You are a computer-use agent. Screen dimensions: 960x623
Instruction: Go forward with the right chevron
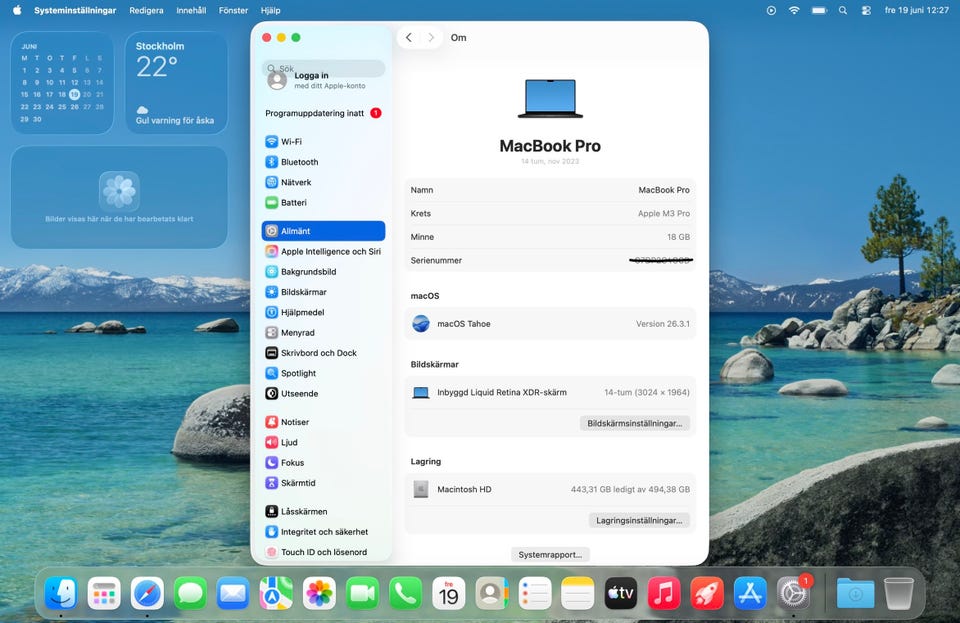431,37
